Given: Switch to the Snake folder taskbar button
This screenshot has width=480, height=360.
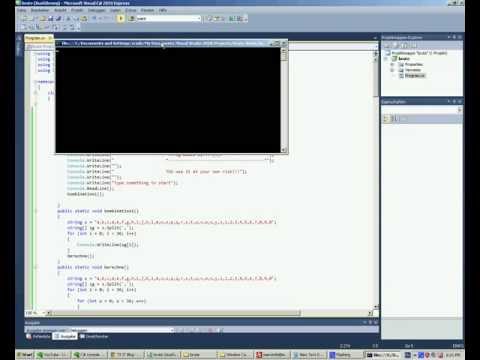Looking at the screenshot, I should [x=198, y=355].
